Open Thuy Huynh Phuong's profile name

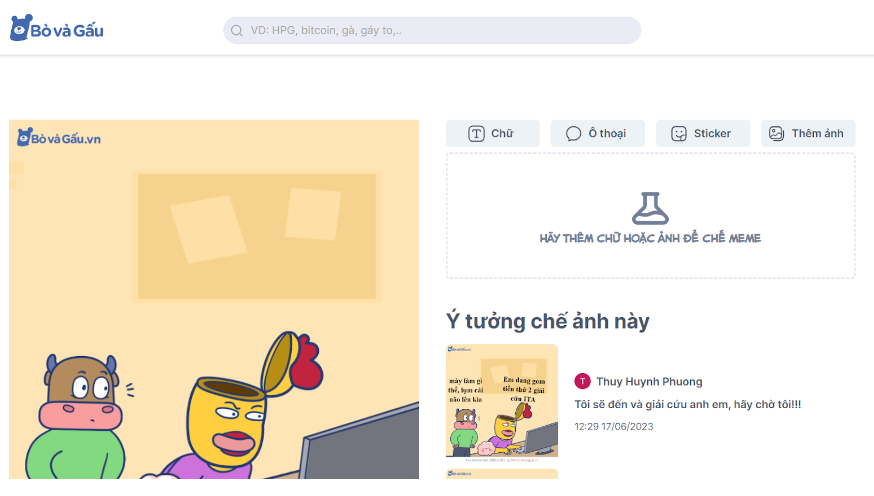649,382
